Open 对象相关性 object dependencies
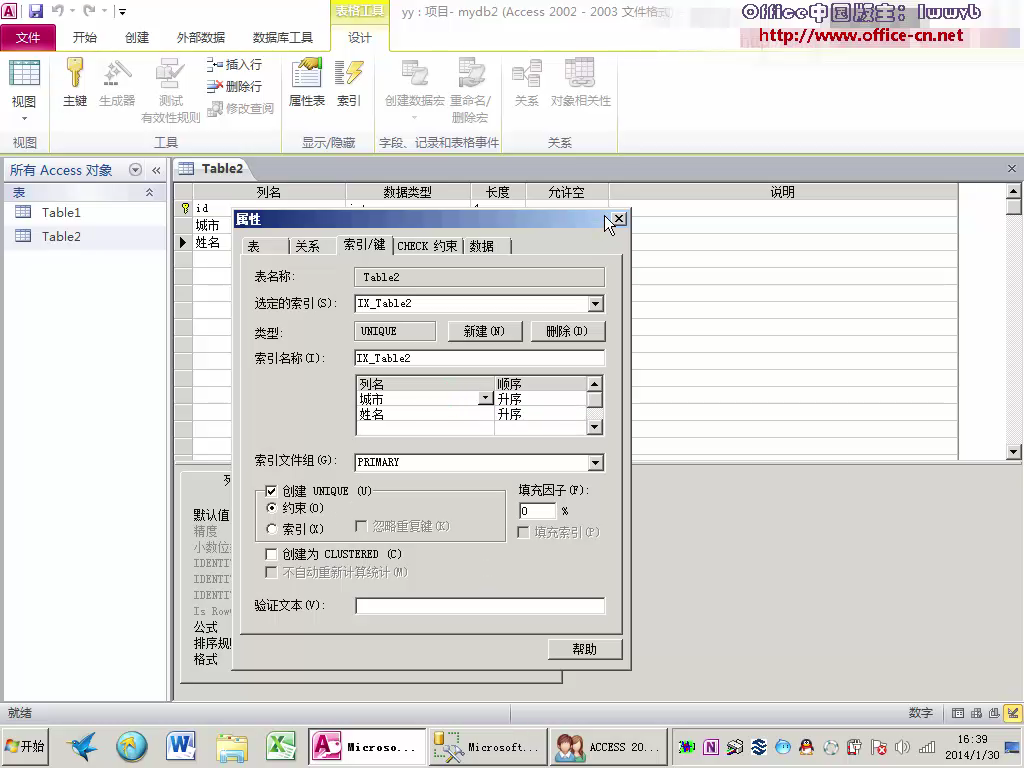1024x768 pixels. point(581,83)
